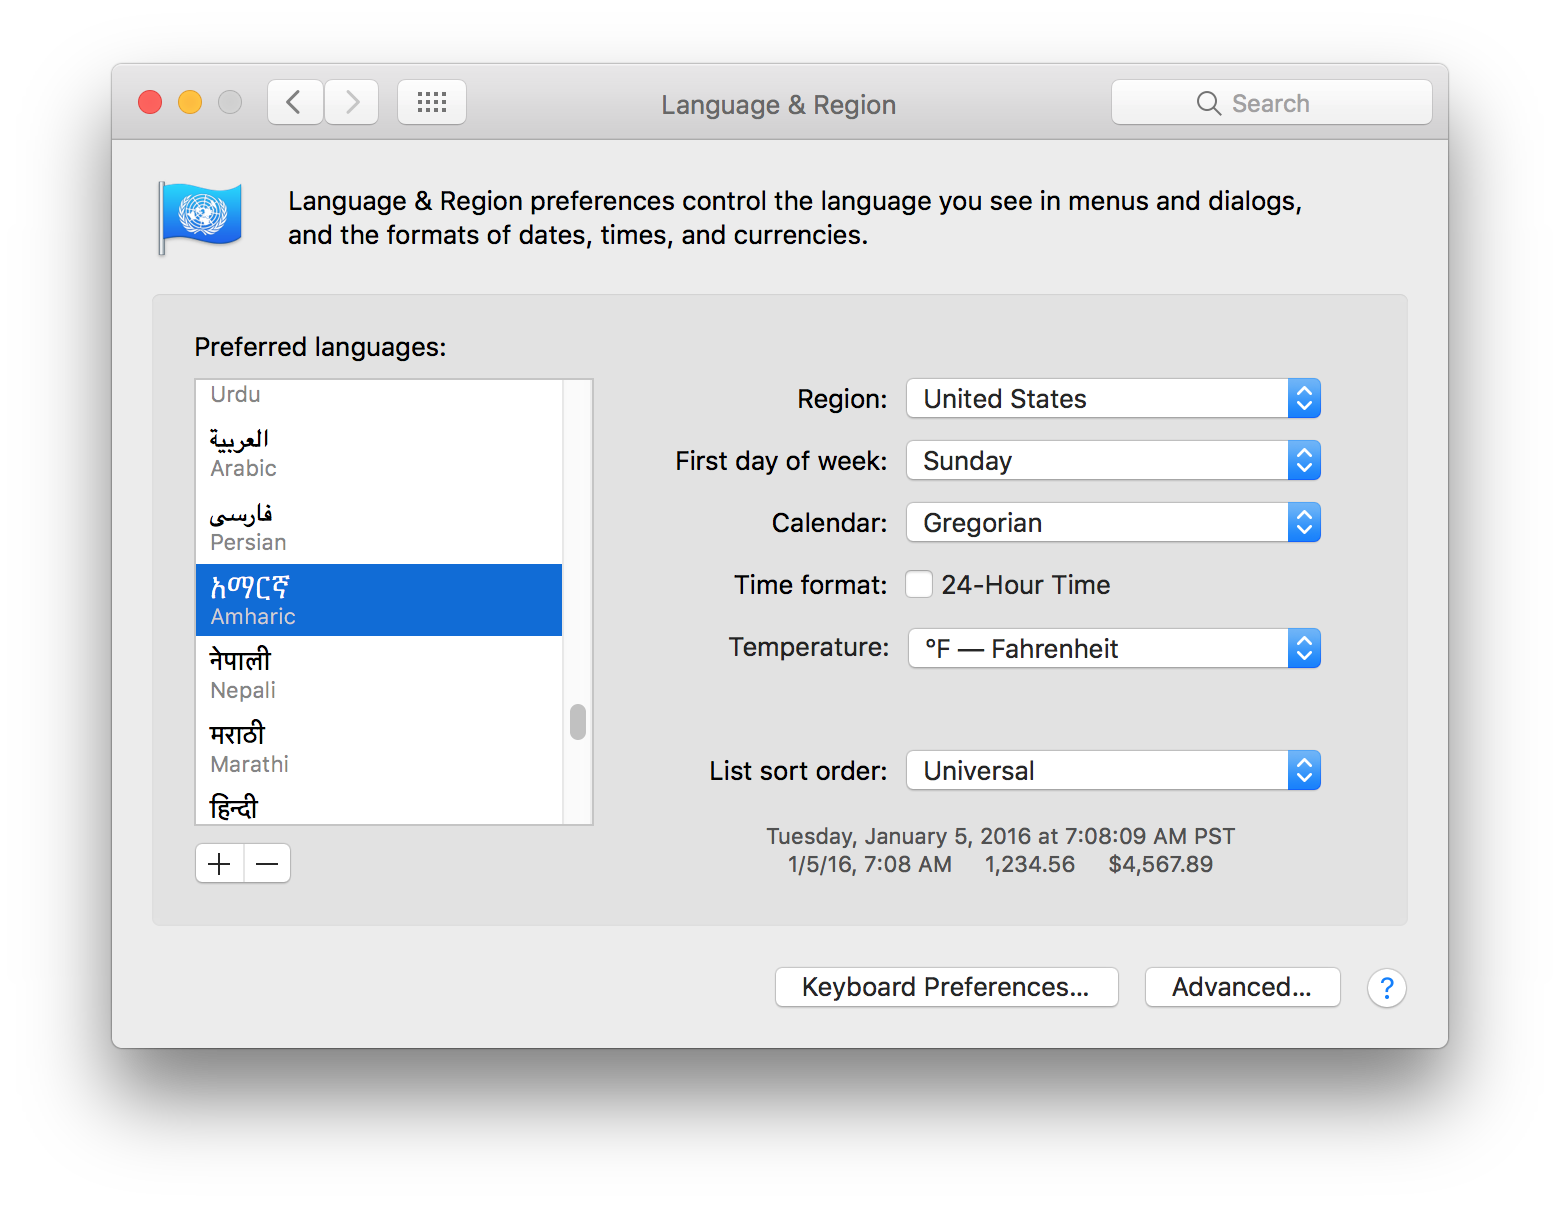Click the United Nations flag icon

201,217
